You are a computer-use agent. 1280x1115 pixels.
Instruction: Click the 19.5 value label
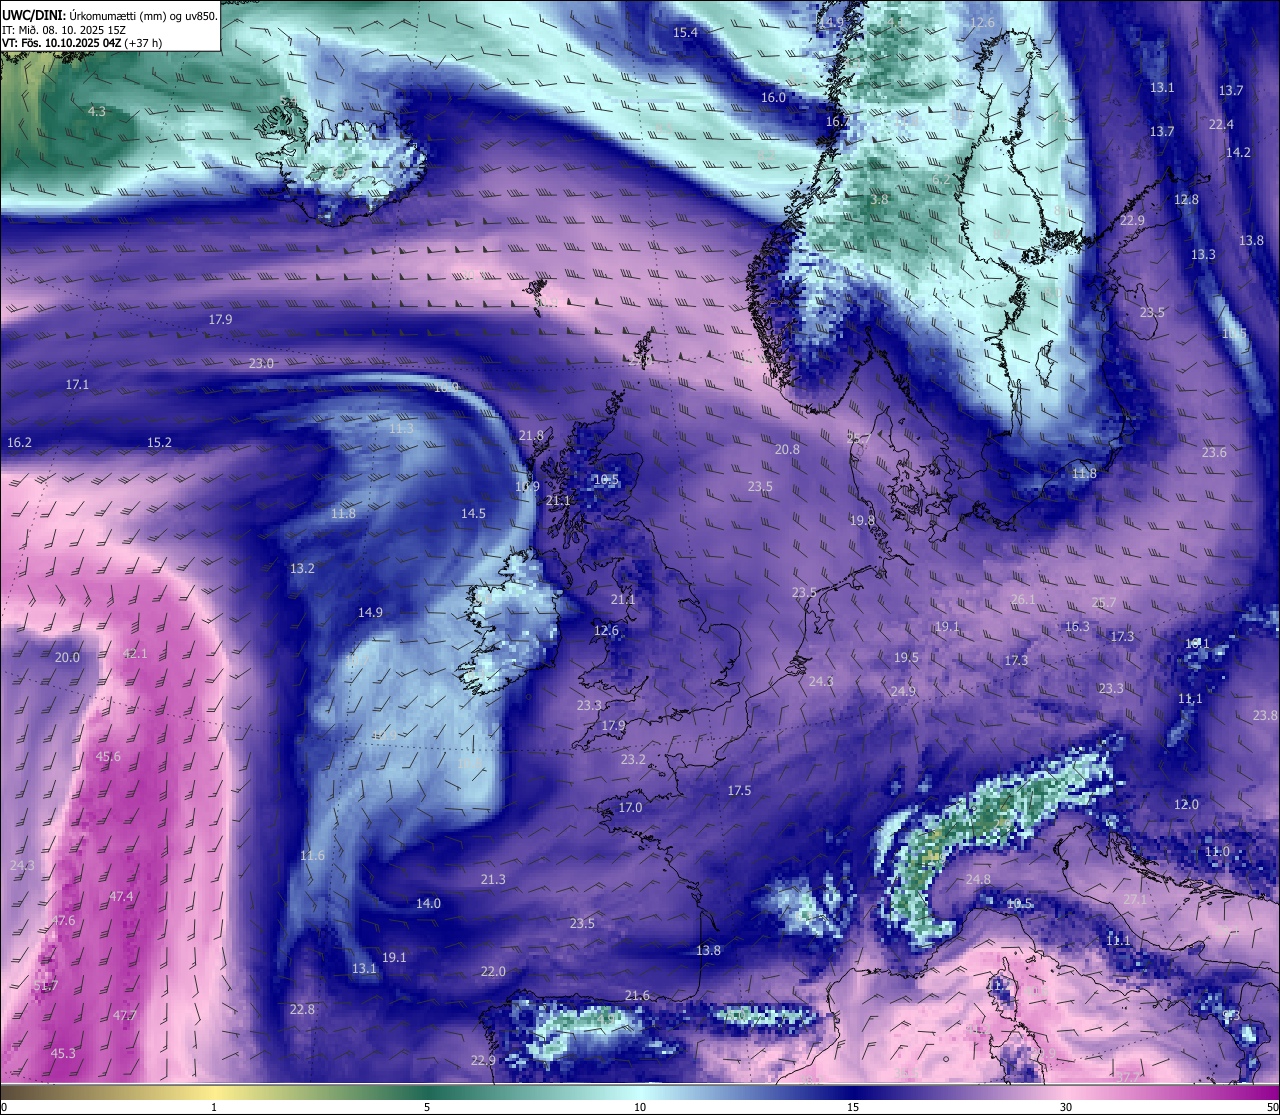pos(906,657)
